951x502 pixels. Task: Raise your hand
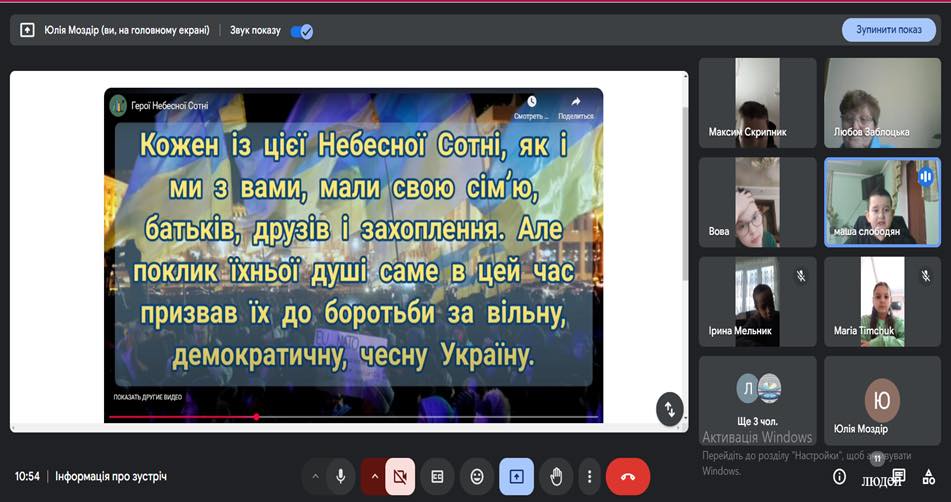point(556,477)
